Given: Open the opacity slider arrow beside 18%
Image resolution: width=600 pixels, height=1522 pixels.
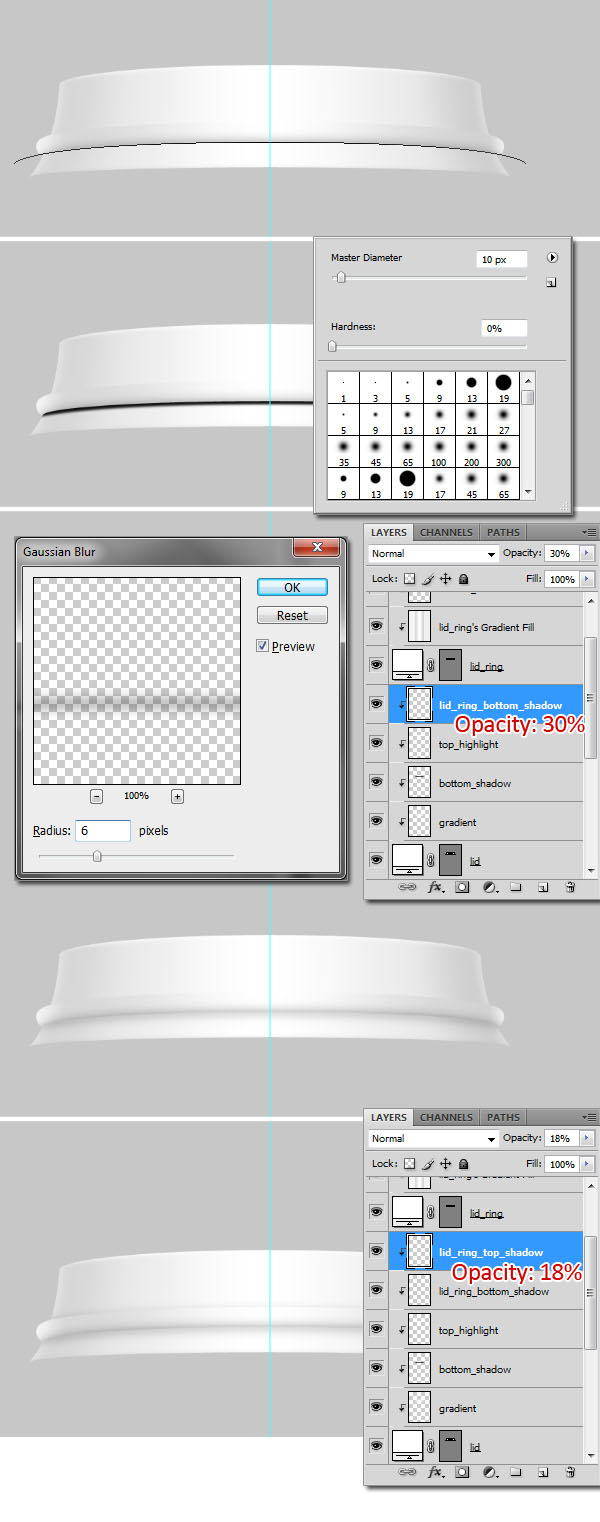Looking at the screenshot, I should [x=586, y=1138].
